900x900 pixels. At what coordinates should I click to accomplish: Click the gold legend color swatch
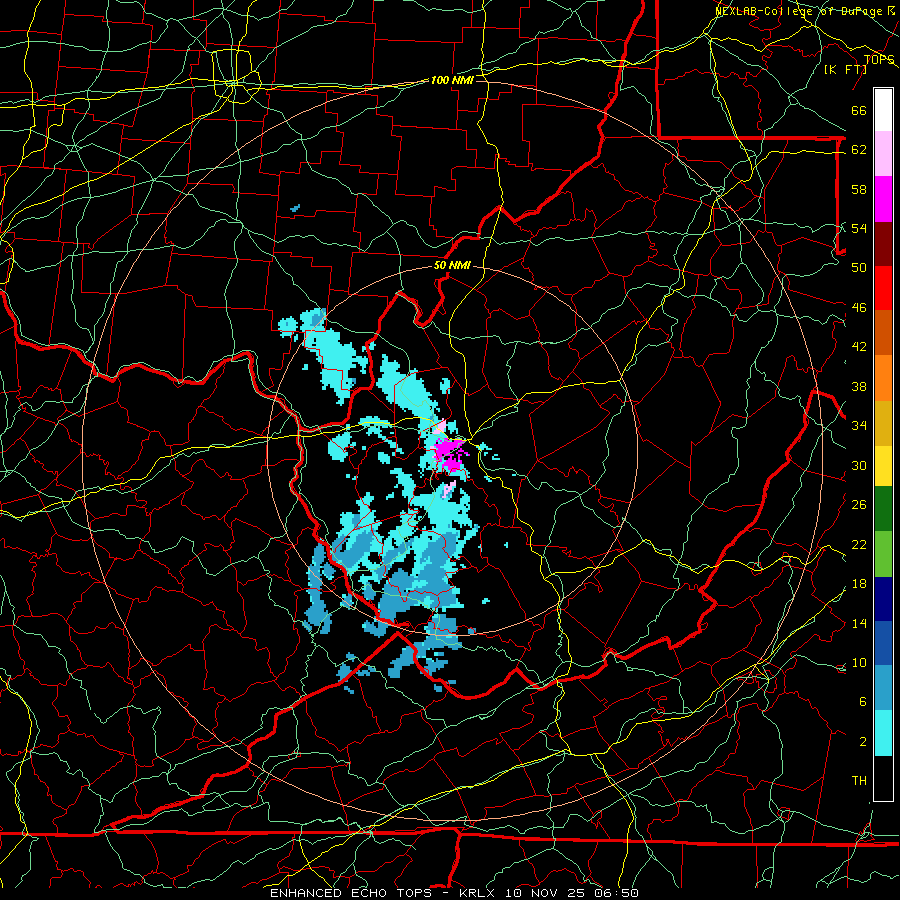tap(883, 423)
